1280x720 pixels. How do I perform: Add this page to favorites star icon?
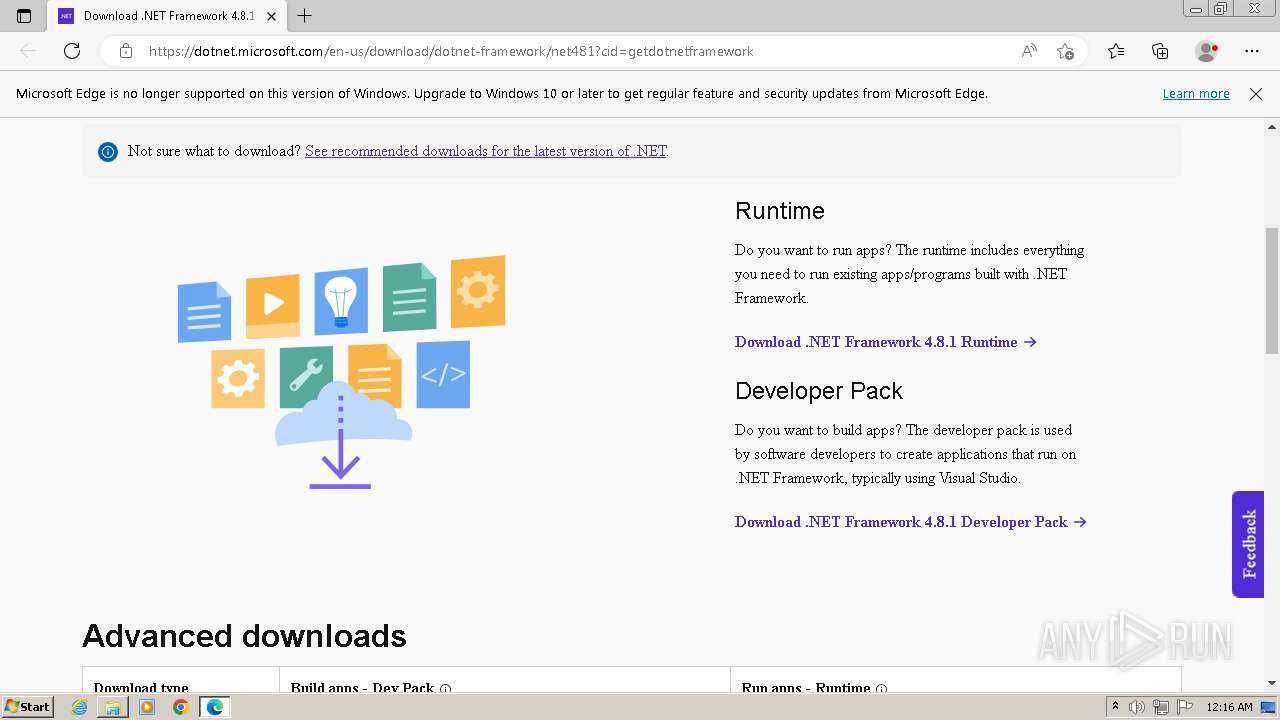(x=1065, y=51)
